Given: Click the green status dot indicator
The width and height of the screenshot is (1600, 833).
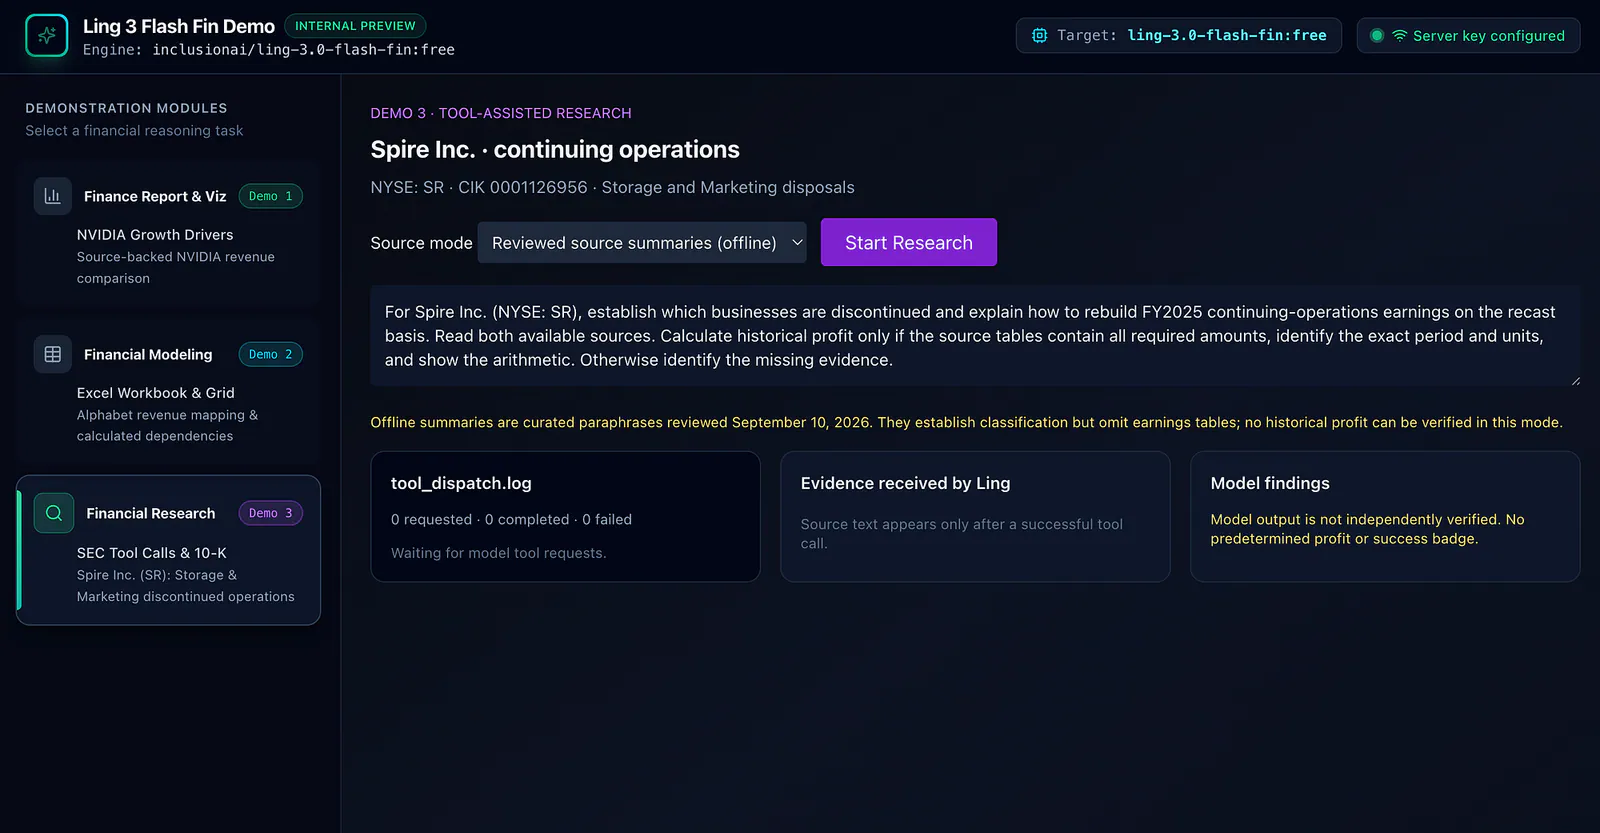Looking at the screenshot, I should point(1377,36).
